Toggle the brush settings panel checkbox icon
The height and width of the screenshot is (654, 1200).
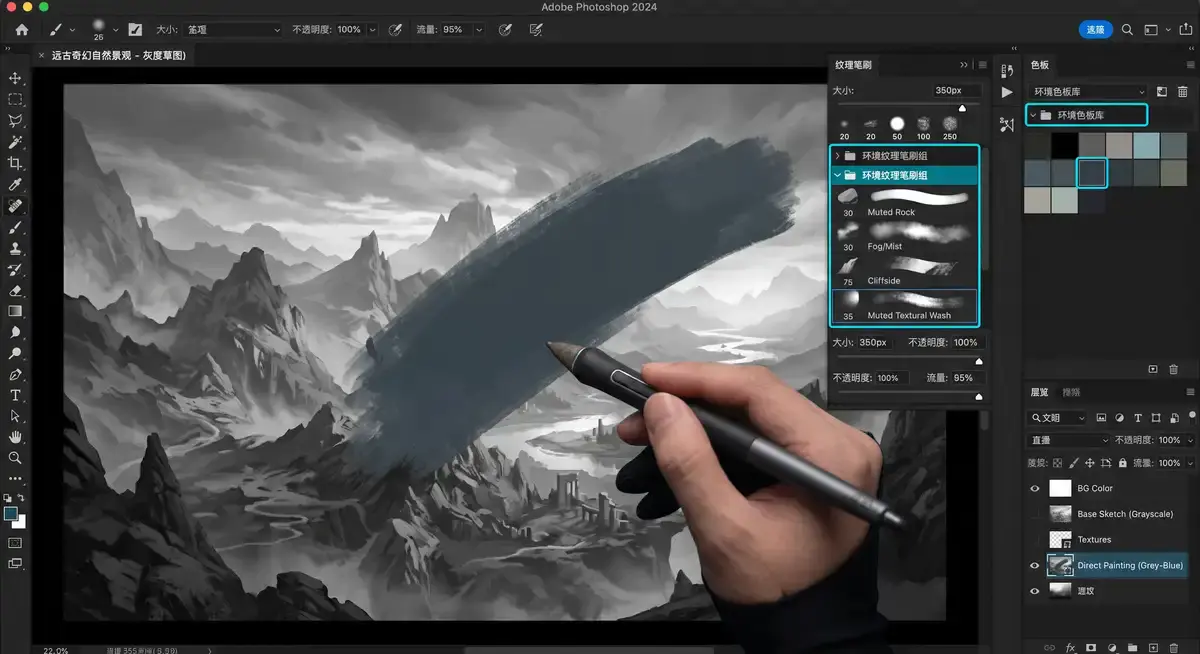click(135, 30)
